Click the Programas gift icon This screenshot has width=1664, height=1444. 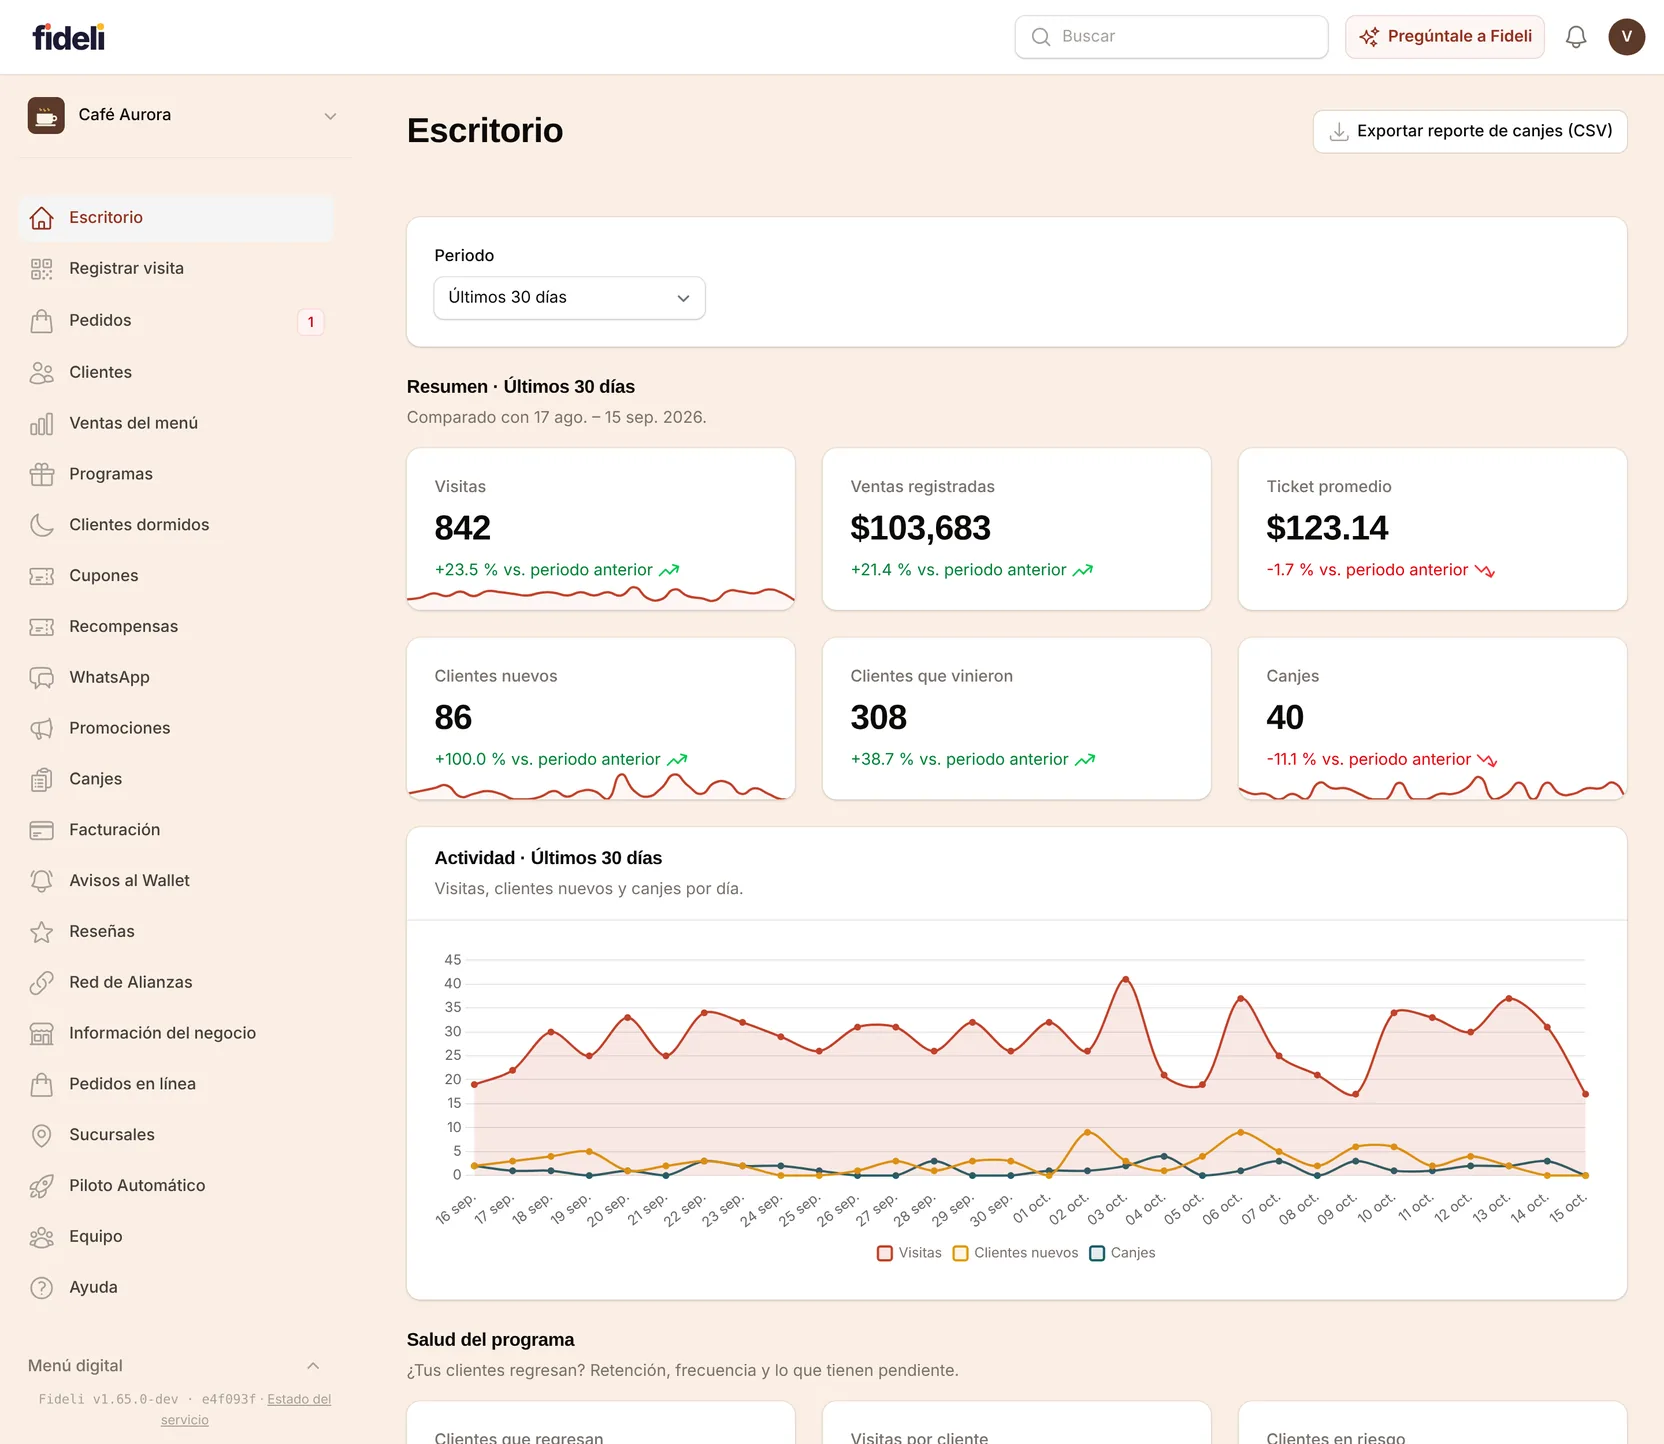(41, 474)
